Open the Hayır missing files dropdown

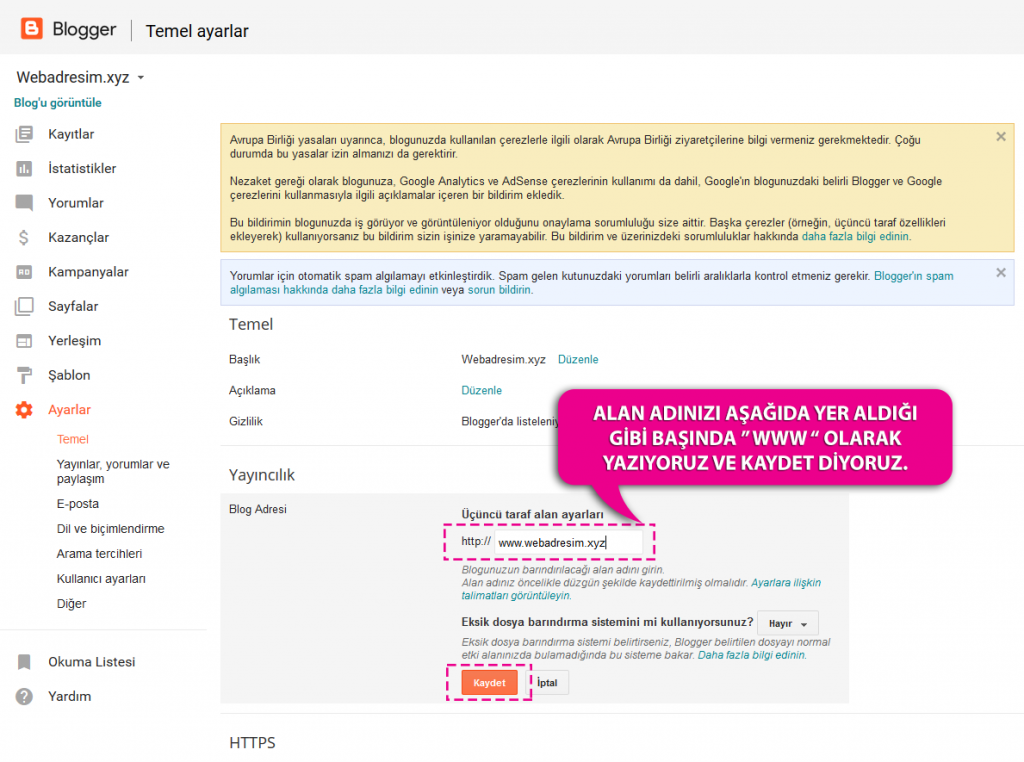coord(788,624)
